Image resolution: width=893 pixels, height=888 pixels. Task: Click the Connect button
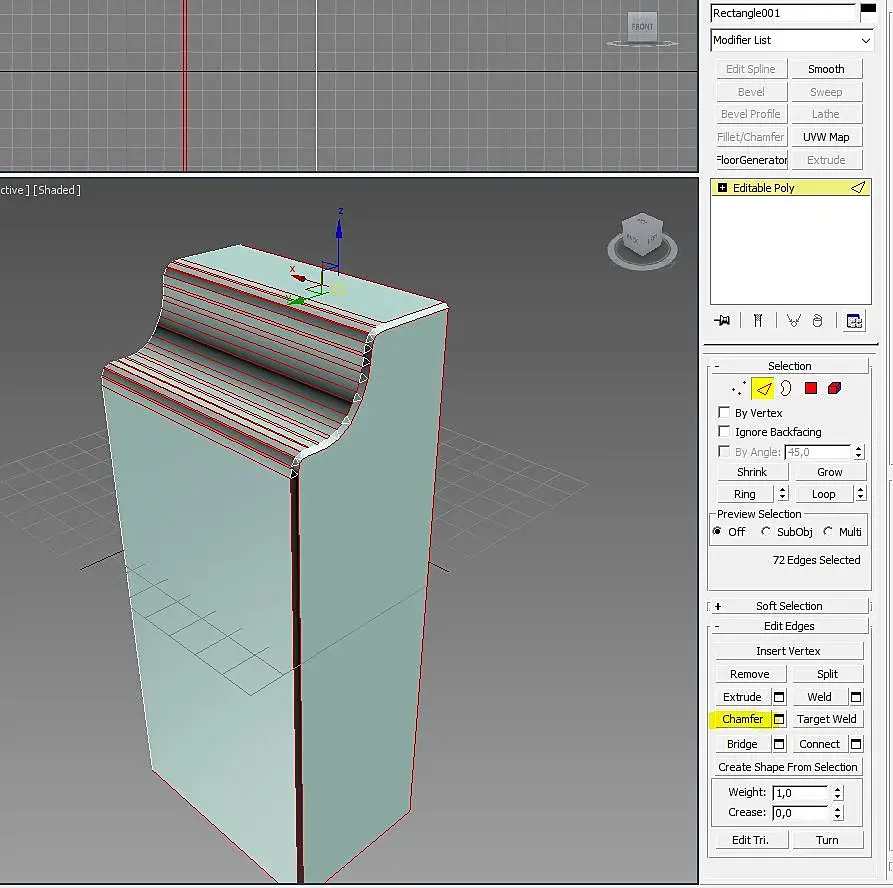[x=819, y=744]
